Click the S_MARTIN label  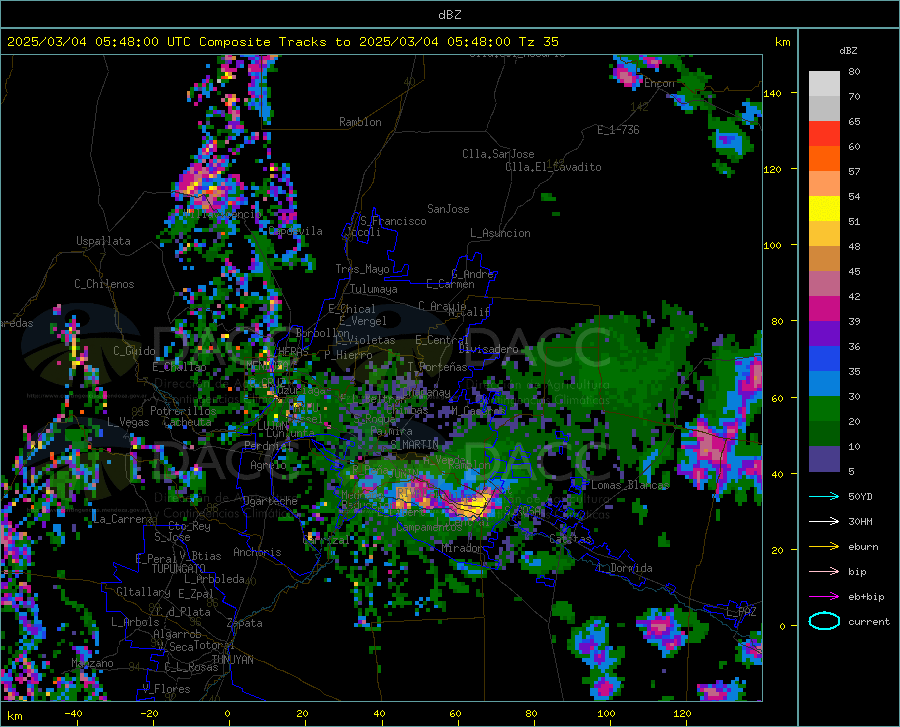click(414, 445)
